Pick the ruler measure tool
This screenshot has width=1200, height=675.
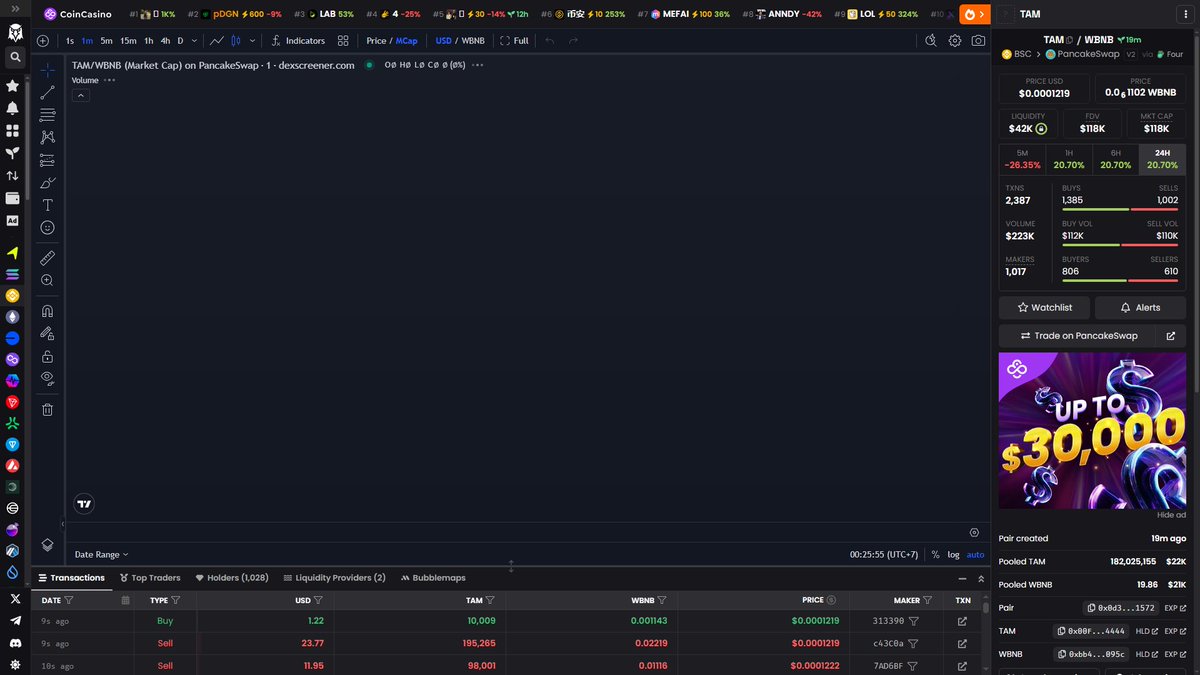click(47, 258)
